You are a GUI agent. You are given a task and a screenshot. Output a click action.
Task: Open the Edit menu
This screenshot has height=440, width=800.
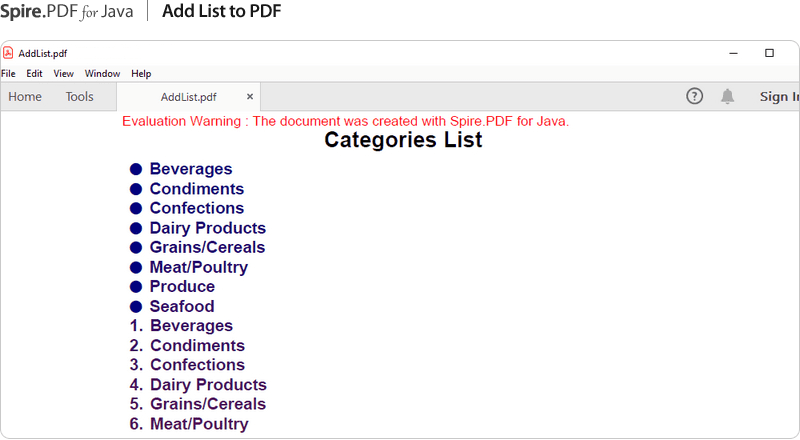[34, 74]
